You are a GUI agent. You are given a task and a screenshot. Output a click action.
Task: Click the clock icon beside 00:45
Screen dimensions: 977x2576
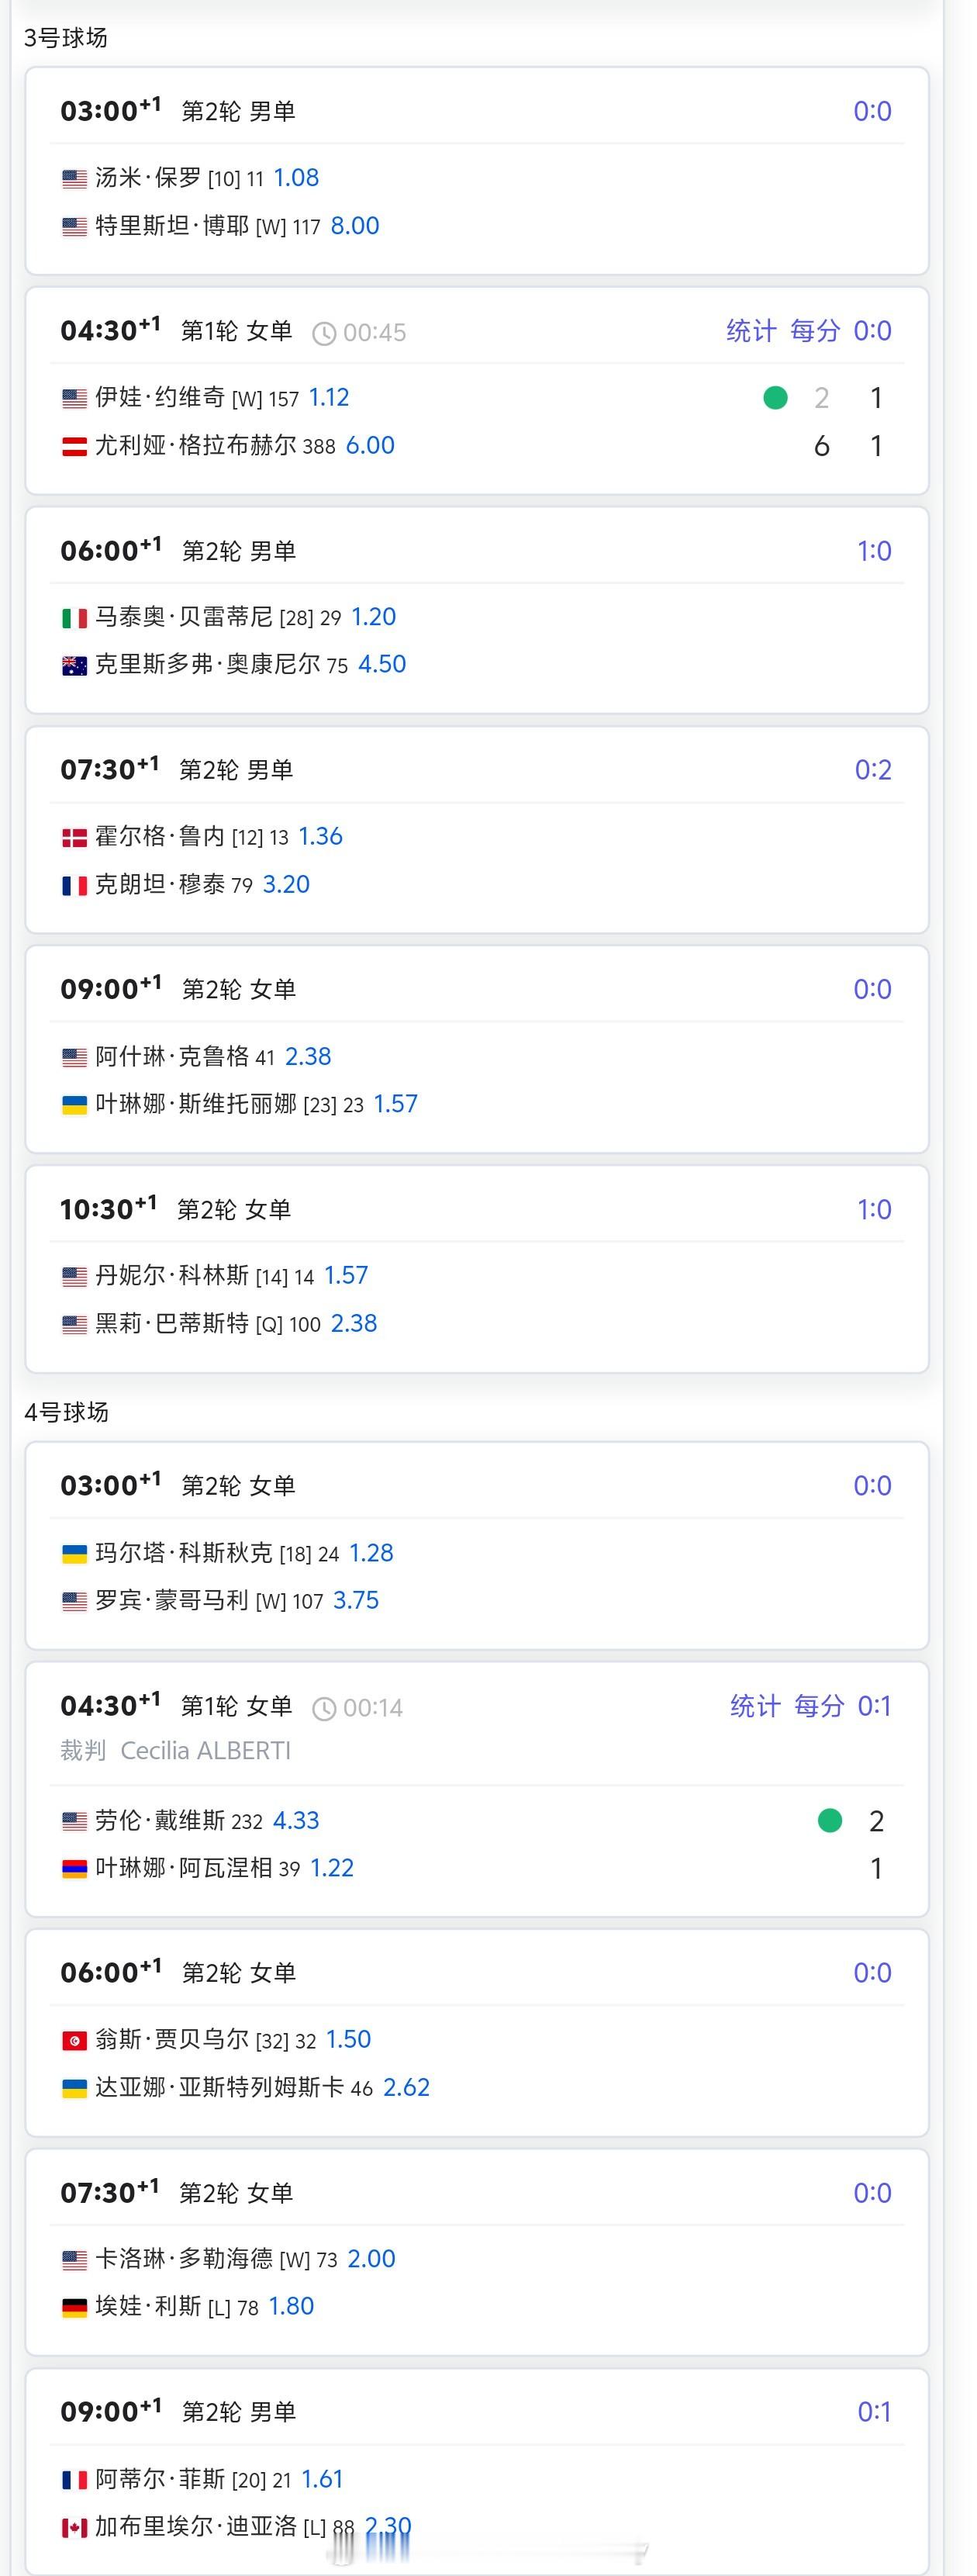point(324,333)
